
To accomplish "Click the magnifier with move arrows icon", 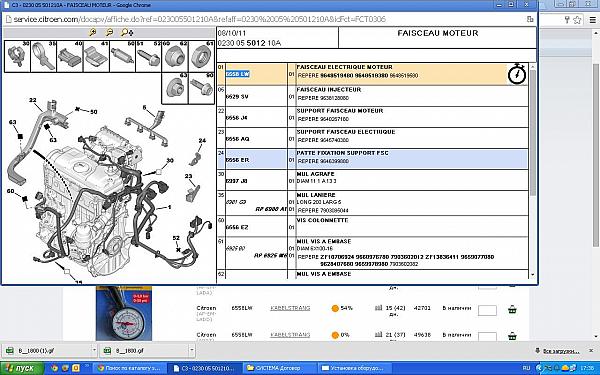I will (x=127, y=33).
